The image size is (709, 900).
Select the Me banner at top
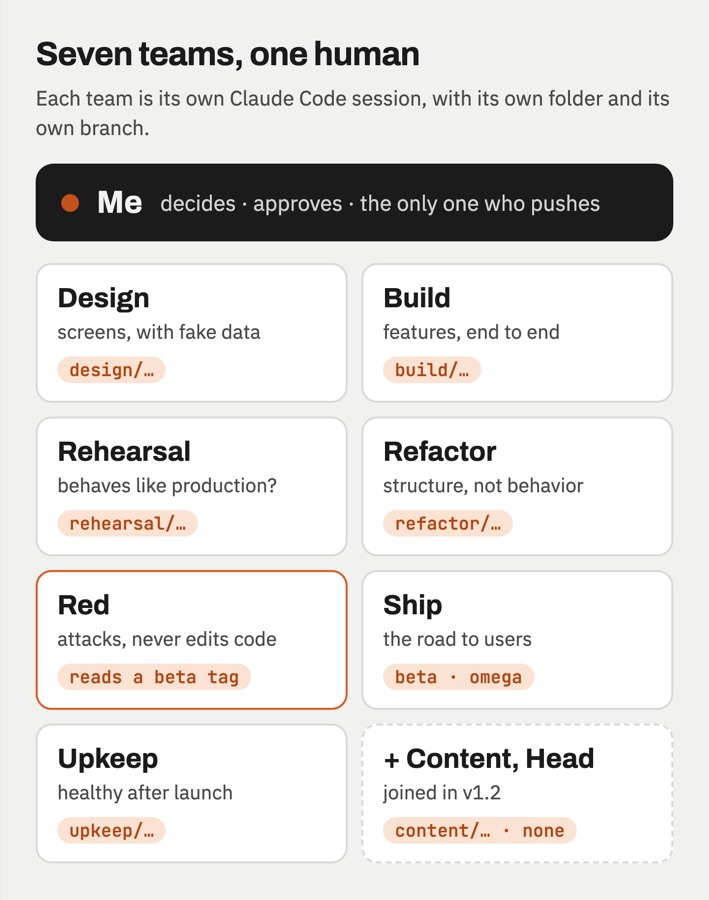(354, 203)
